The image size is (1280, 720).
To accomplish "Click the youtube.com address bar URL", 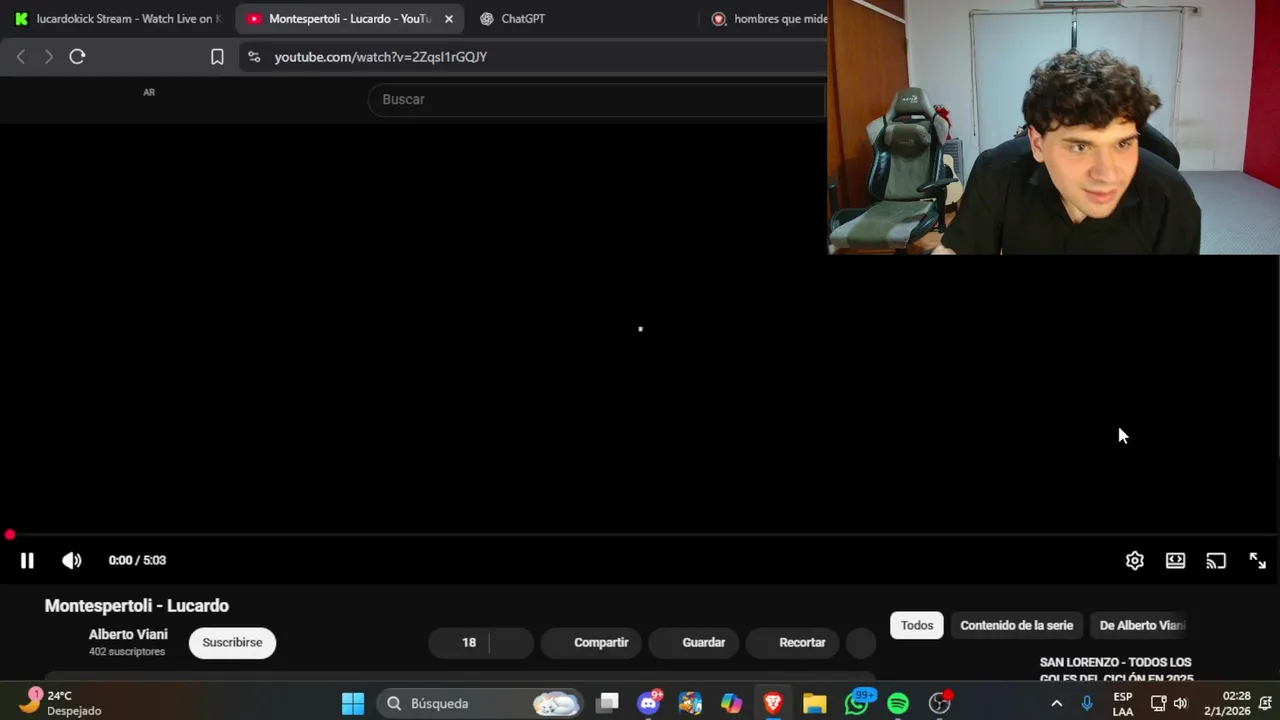I will (380, 57).
